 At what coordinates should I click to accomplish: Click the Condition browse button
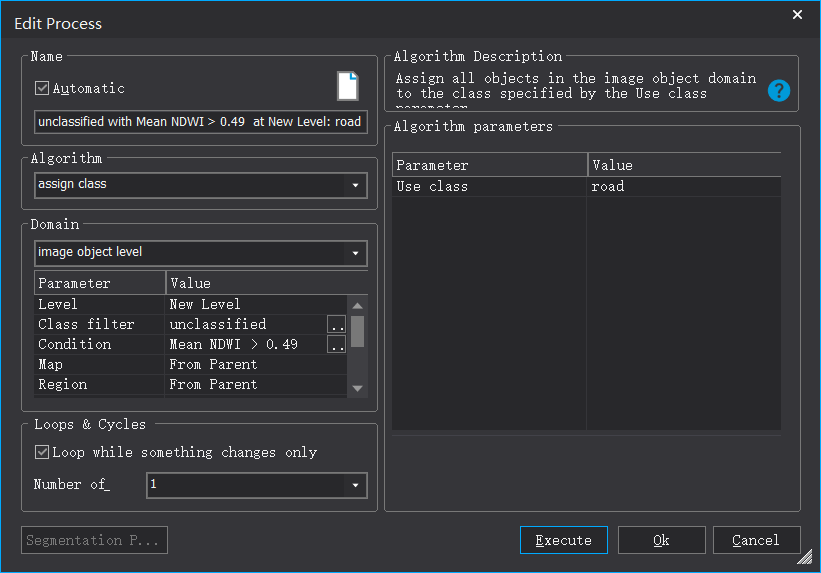(337, 345)
